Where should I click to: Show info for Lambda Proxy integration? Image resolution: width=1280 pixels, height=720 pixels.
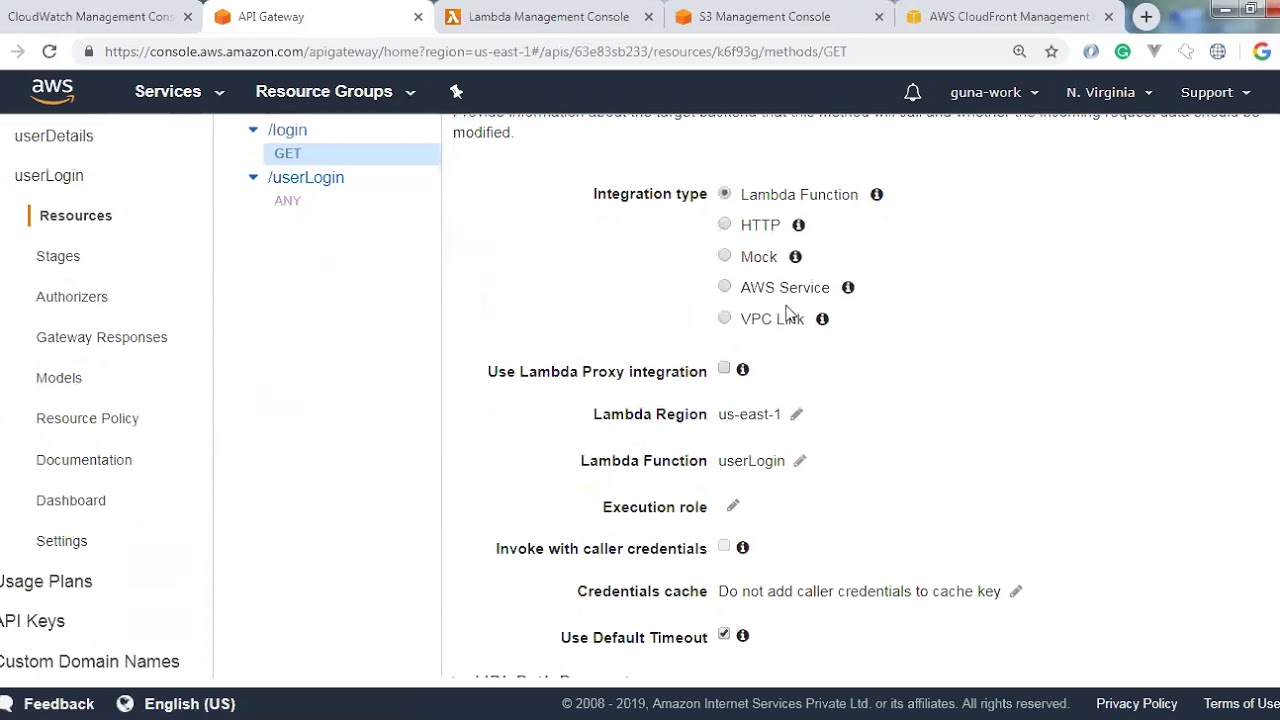pos(743,370)
